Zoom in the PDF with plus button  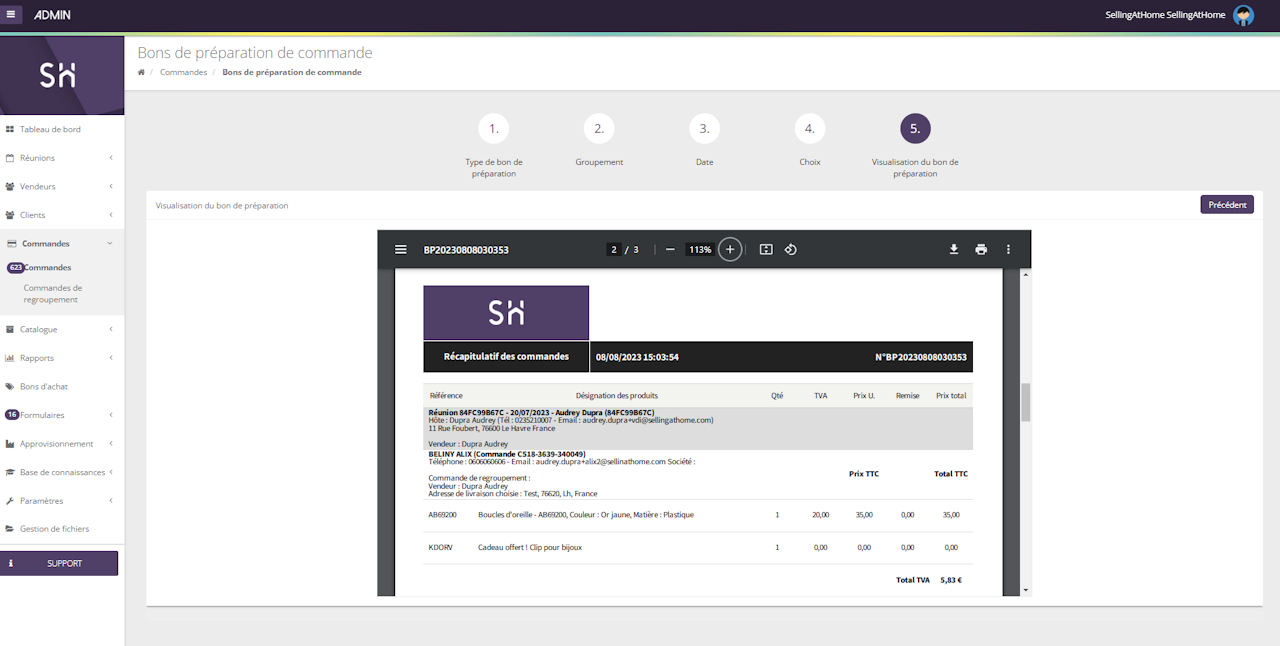click(x=730, y=250)
